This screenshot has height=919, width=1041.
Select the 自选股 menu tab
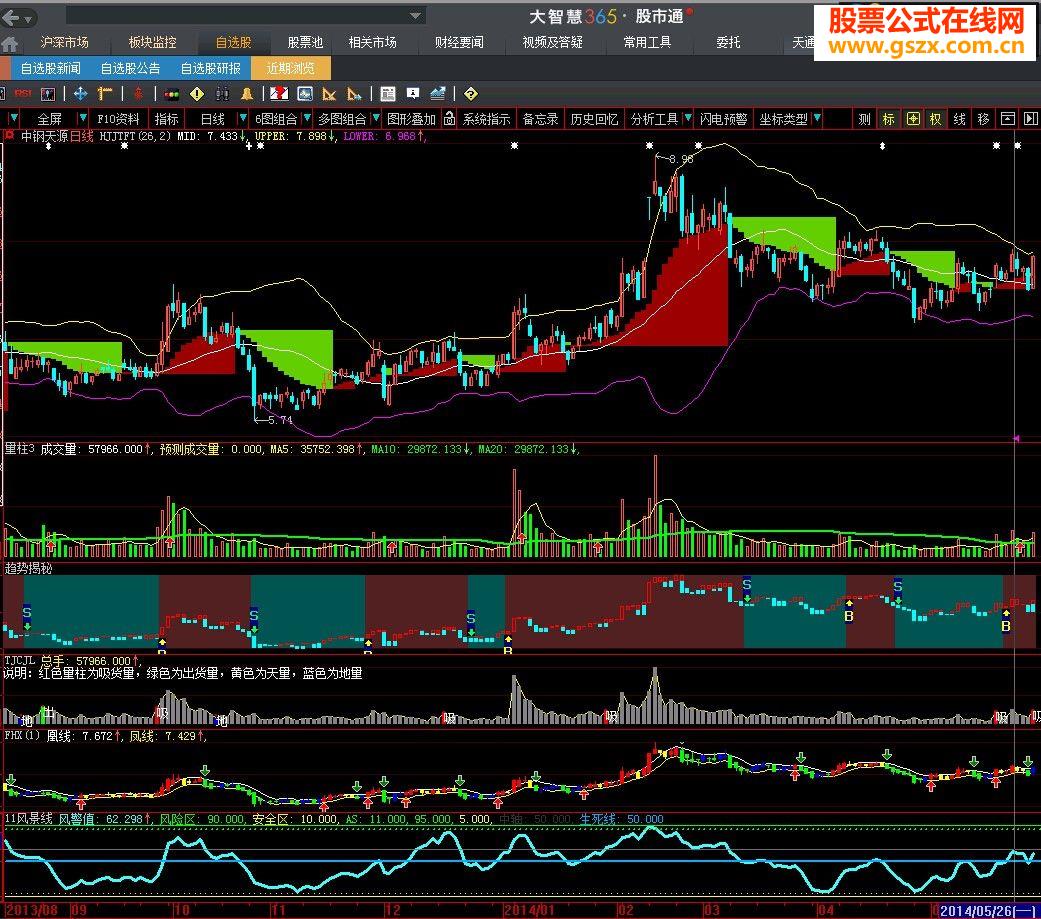[234, 42]
